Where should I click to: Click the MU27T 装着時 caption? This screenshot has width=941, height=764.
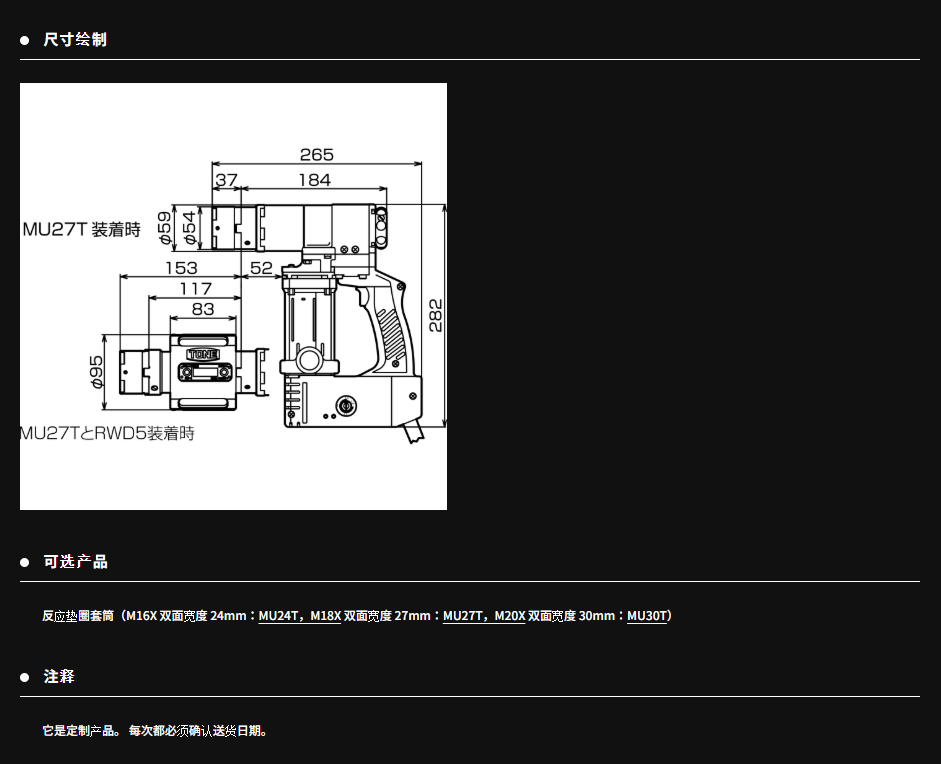pos(82,230)
